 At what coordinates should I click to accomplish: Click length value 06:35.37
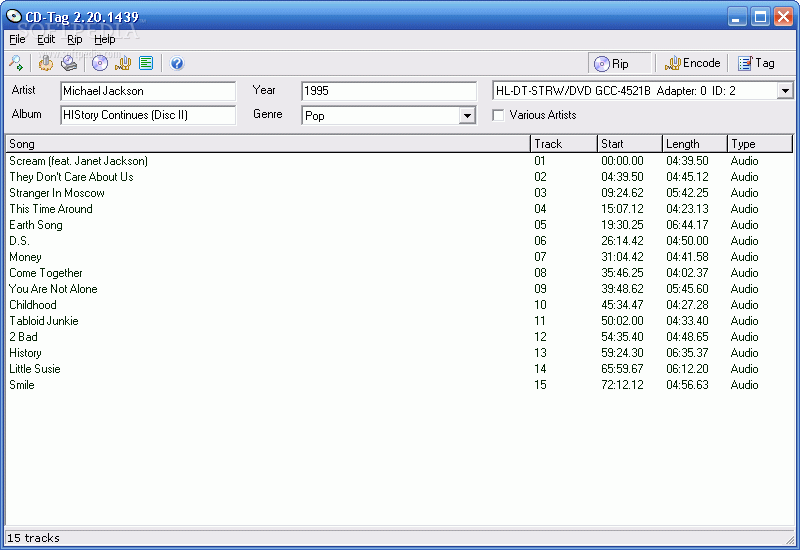point(687,353)
